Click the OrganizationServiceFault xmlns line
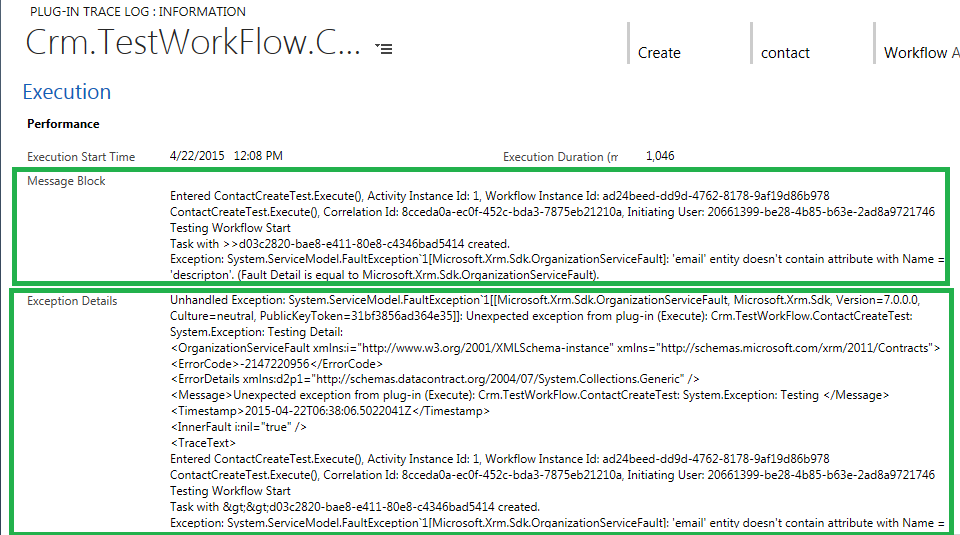The image size is (960, 535). [555, 348]
